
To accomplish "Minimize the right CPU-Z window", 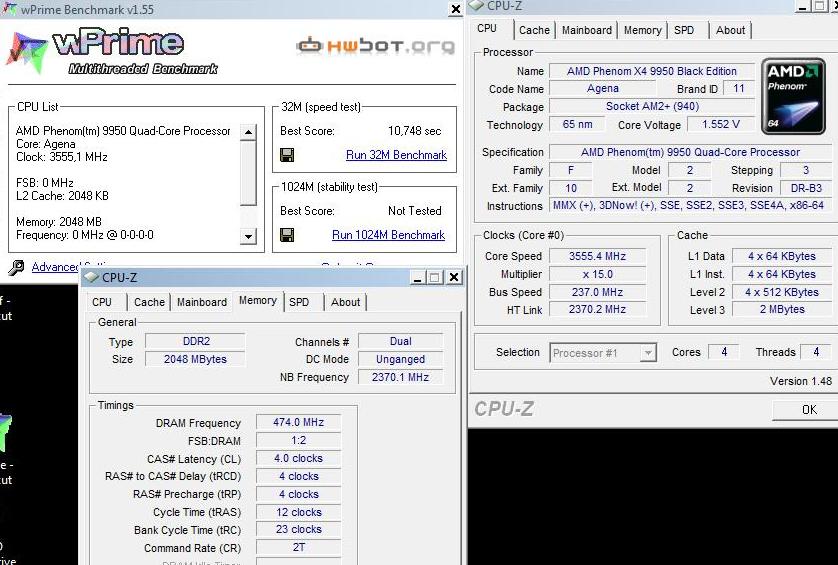I will pos(802,6).
